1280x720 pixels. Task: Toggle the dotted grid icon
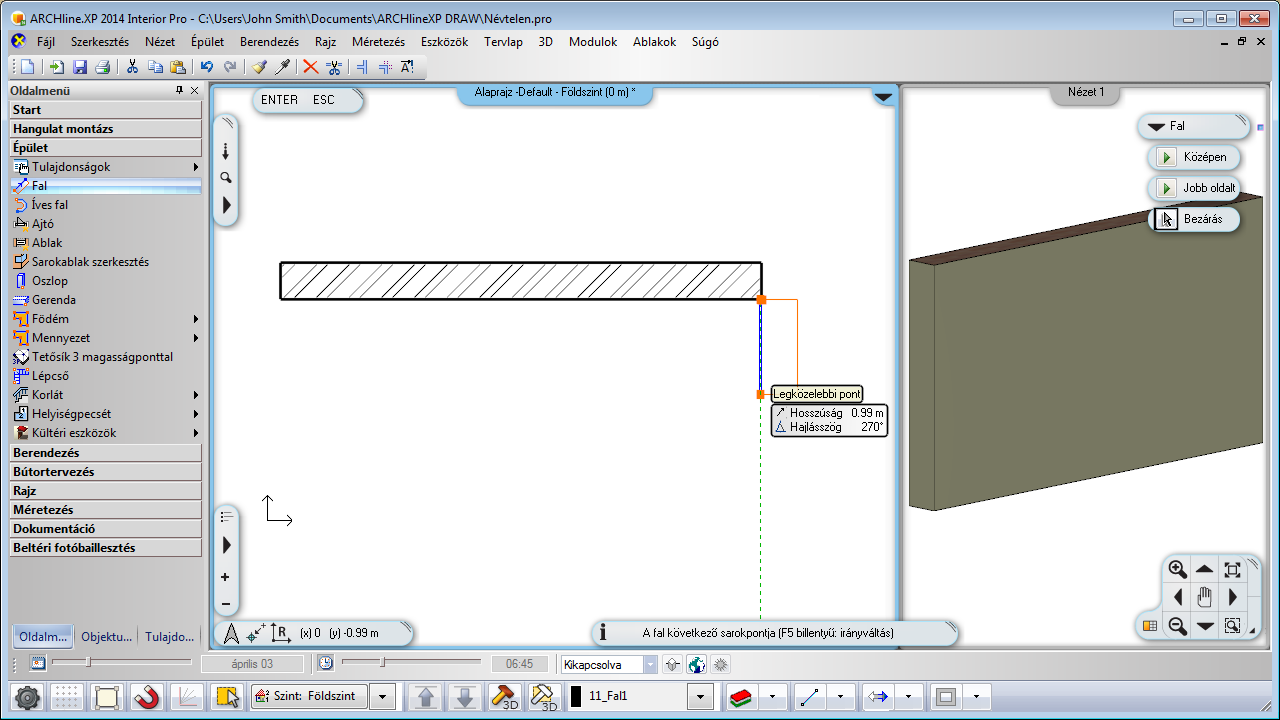[x=67, y=697]
